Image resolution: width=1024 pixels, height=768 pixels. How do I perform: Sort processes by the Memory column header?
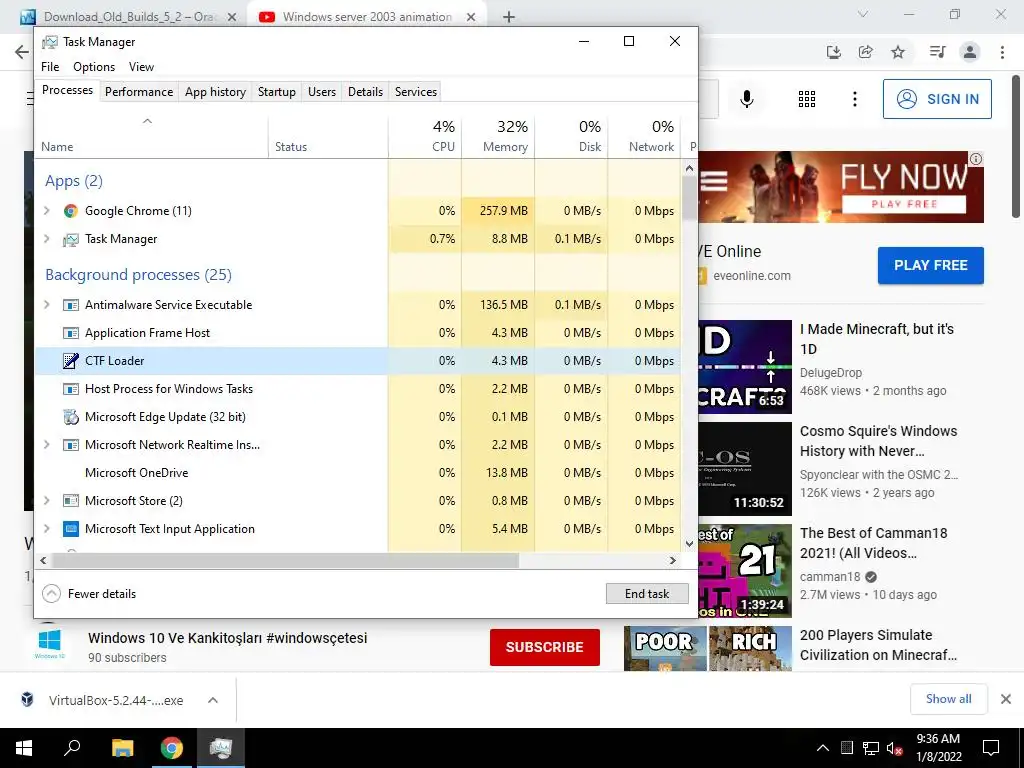[498, 136]
